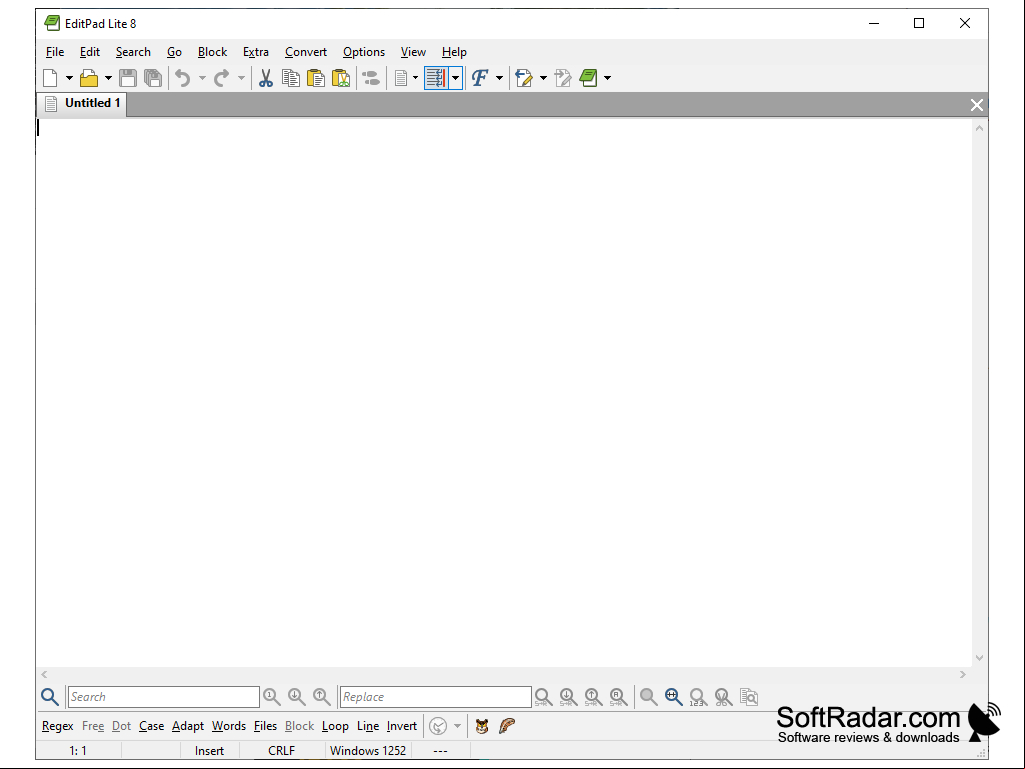Click the Font F icon

coord(480,78)
